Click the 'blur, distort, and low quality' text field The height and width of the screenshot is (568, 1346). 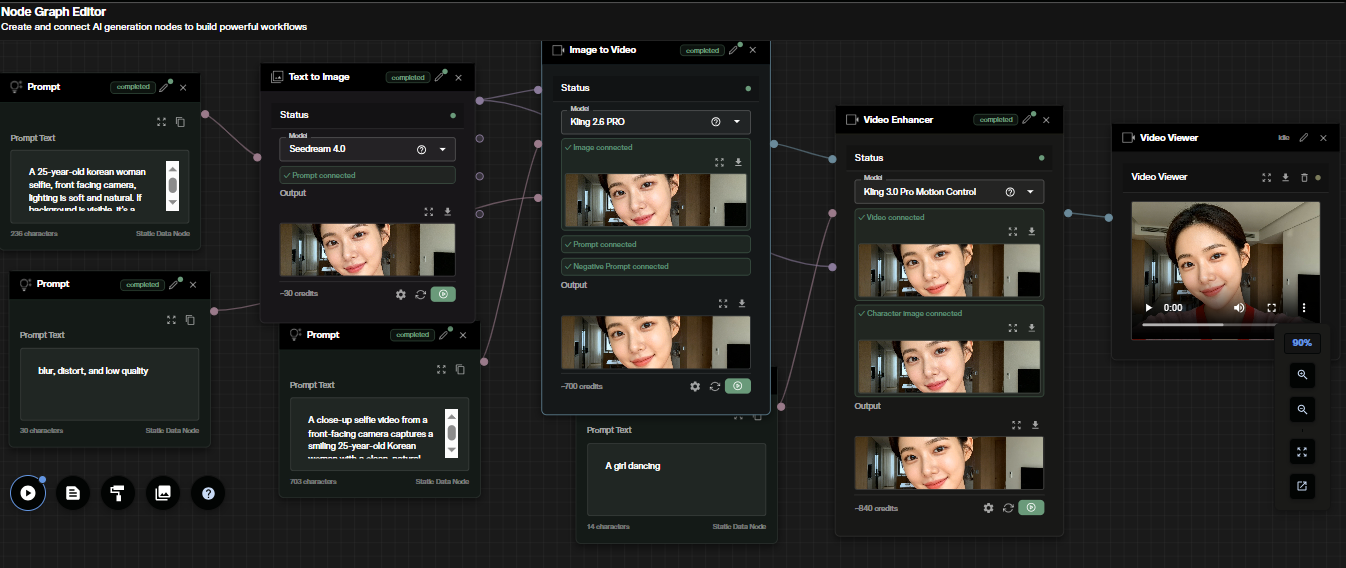(x=109, y=384)
